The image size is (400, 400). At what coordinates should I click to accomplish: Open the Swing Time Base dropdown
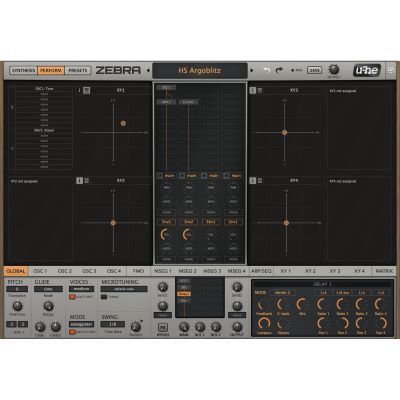click(113, 324)
